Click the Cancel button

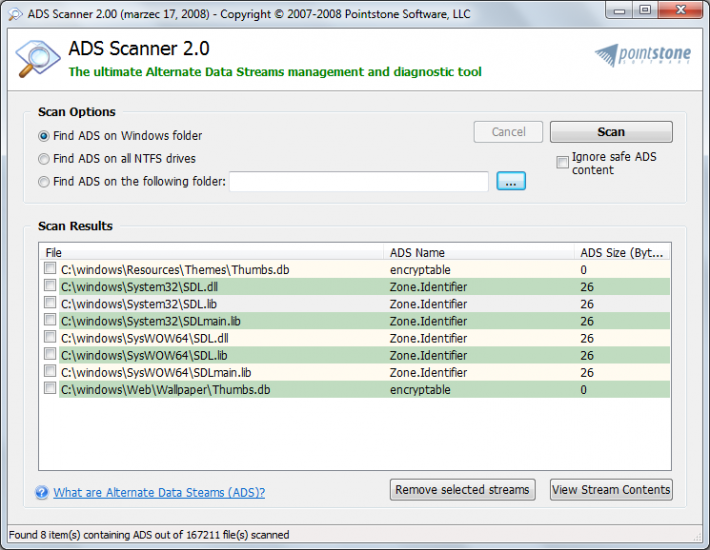tap(508, 132)
